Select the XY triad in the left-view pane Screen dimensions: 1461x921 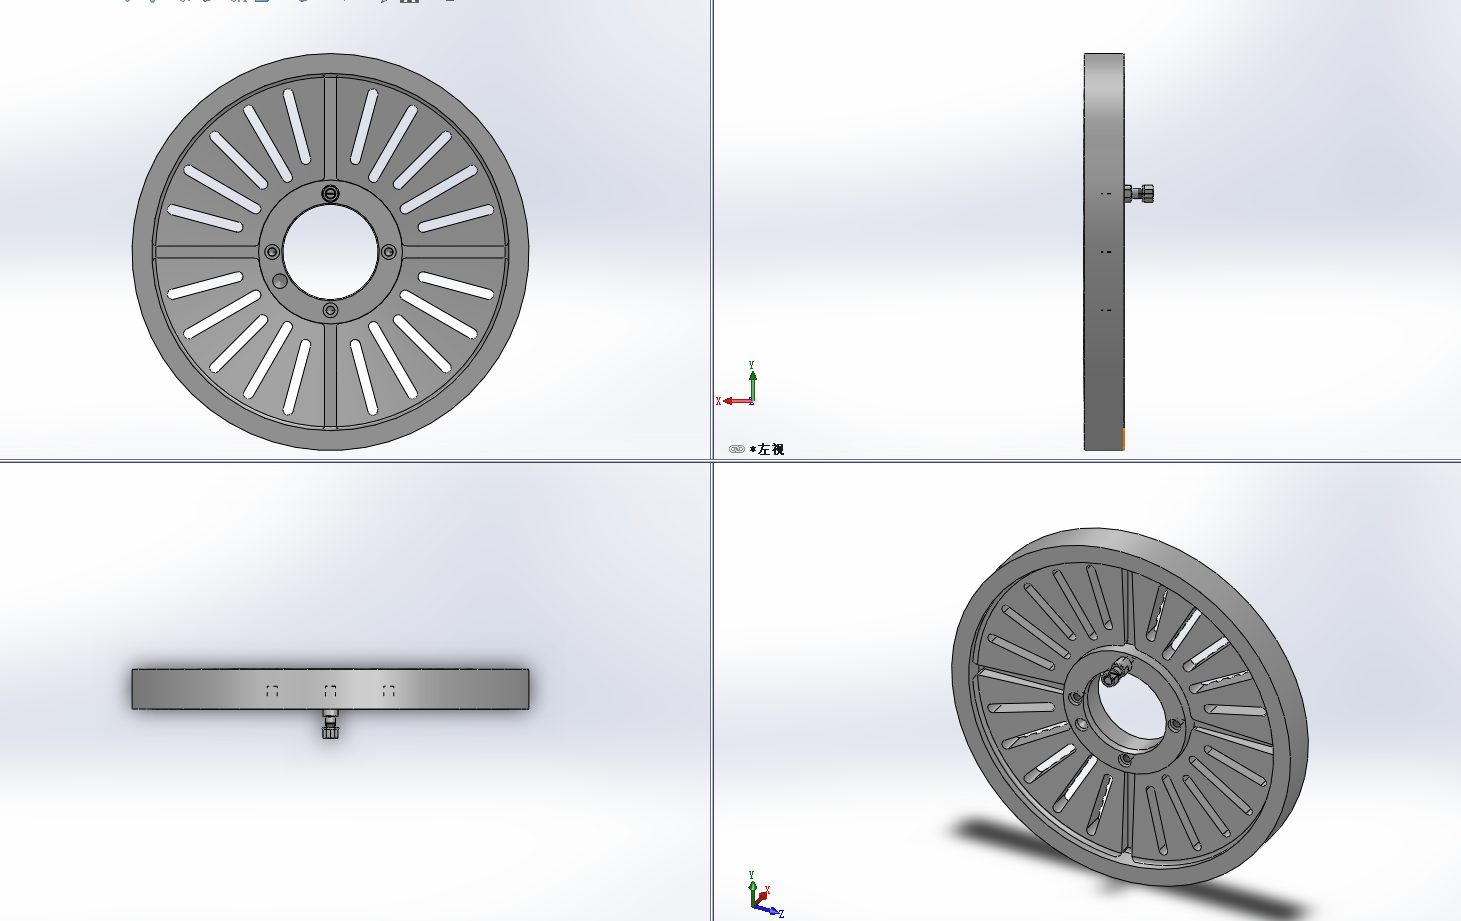[736, 384]
